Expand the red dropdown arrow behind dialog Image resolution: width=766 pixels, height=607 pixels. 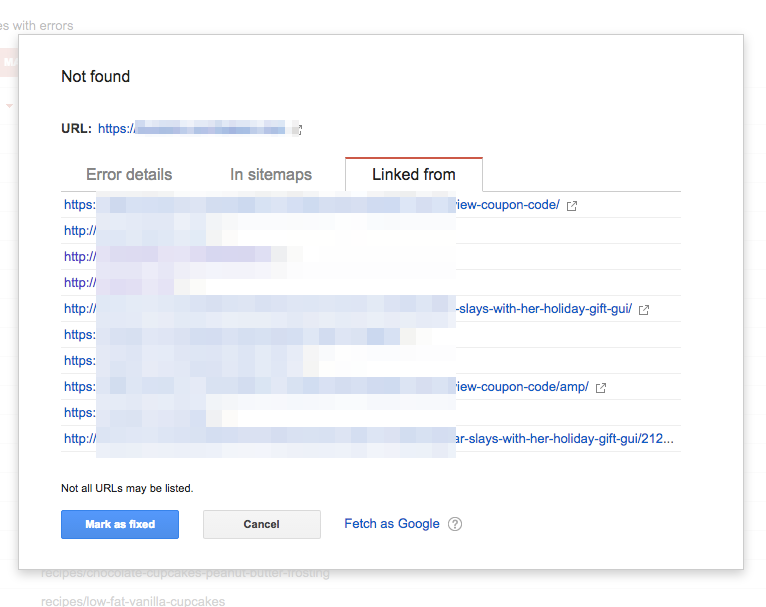(x=9, y=105)
